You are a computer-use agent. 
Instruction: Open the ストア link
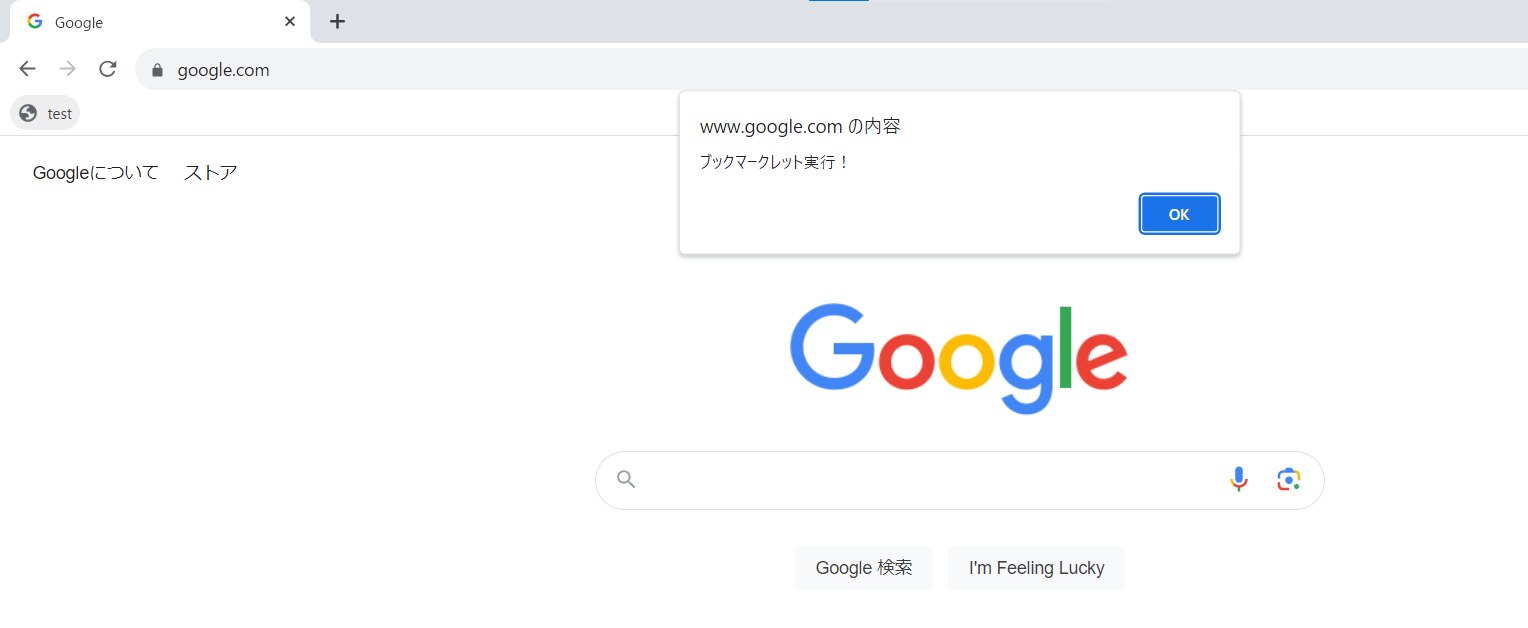pyautogui.click(x=210, y=173)
